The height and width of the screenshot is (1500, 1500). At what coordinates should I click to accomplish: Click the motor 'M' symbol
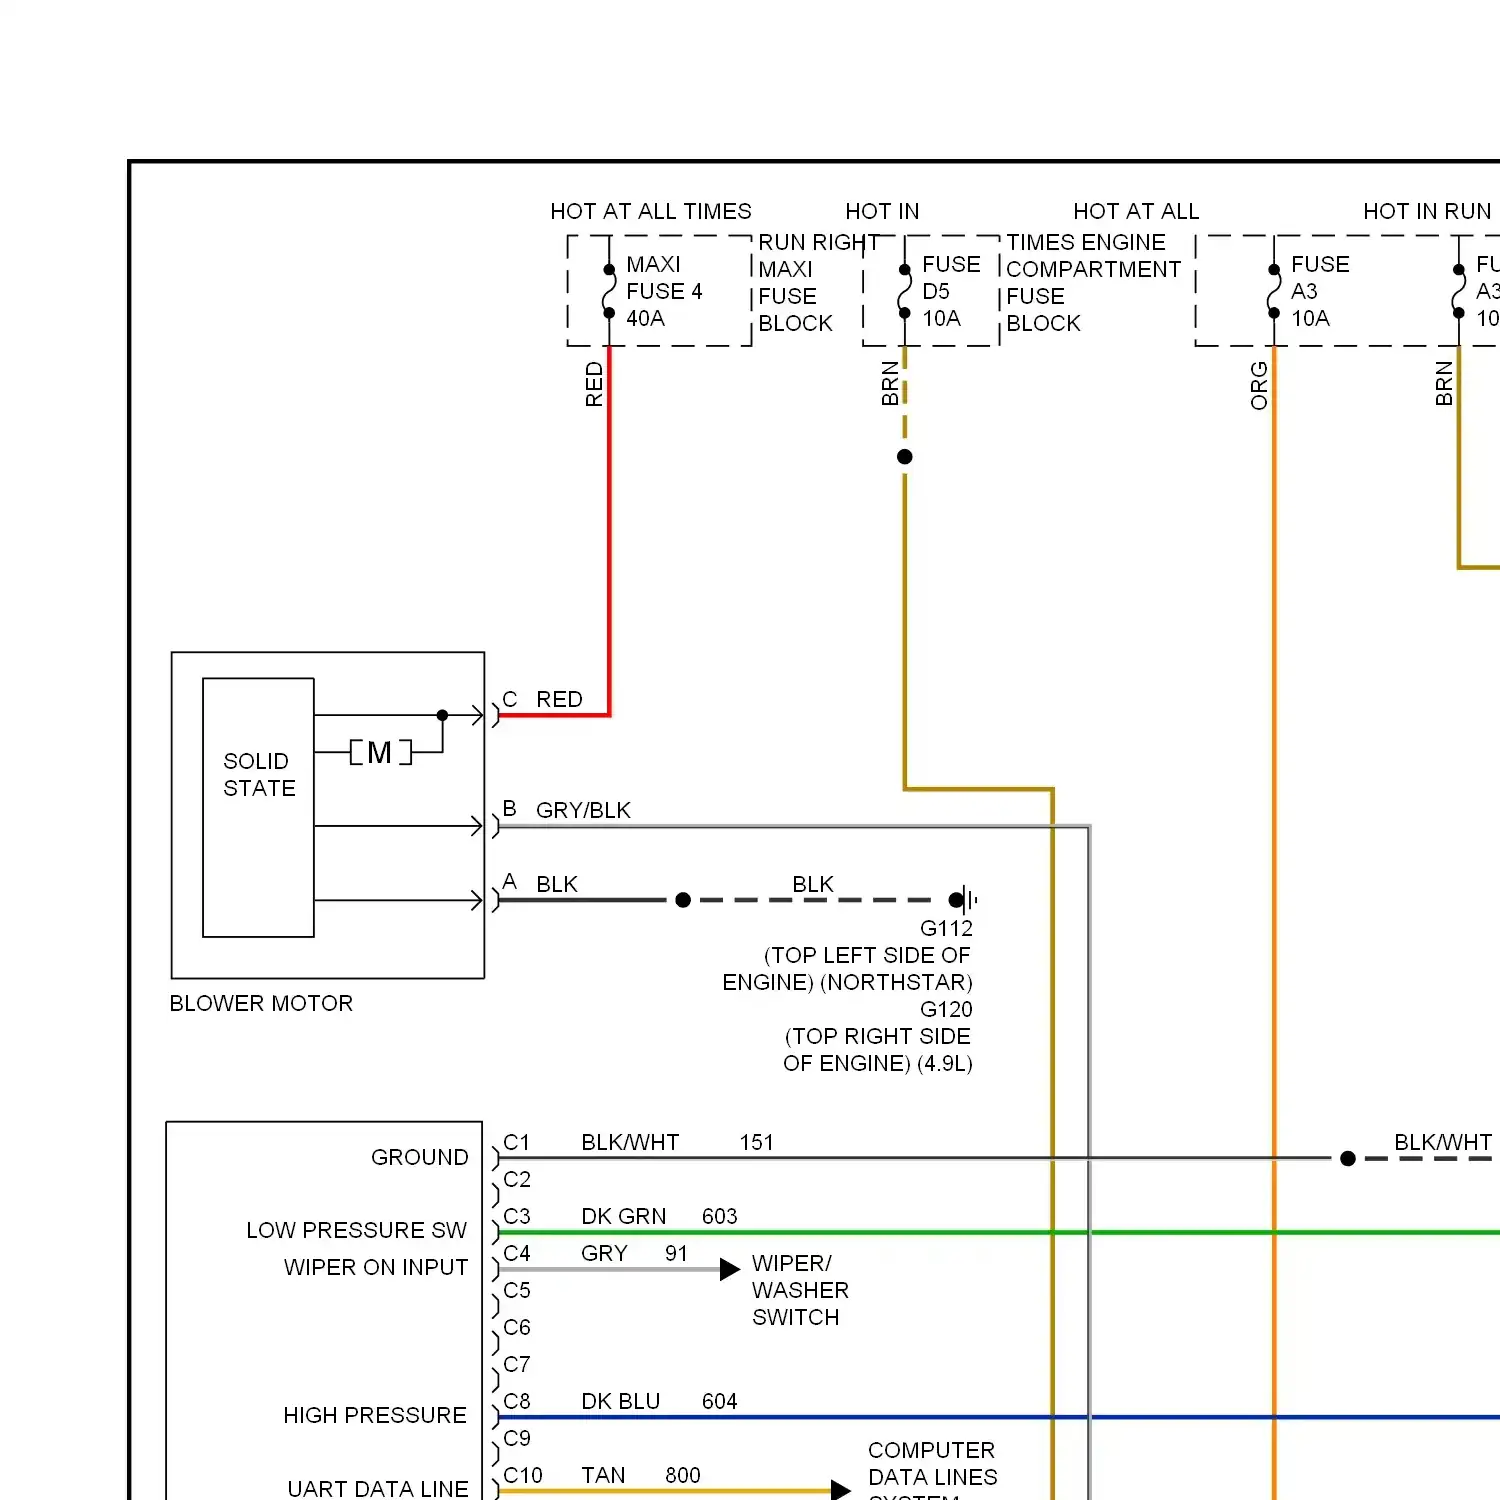[380, 752]
